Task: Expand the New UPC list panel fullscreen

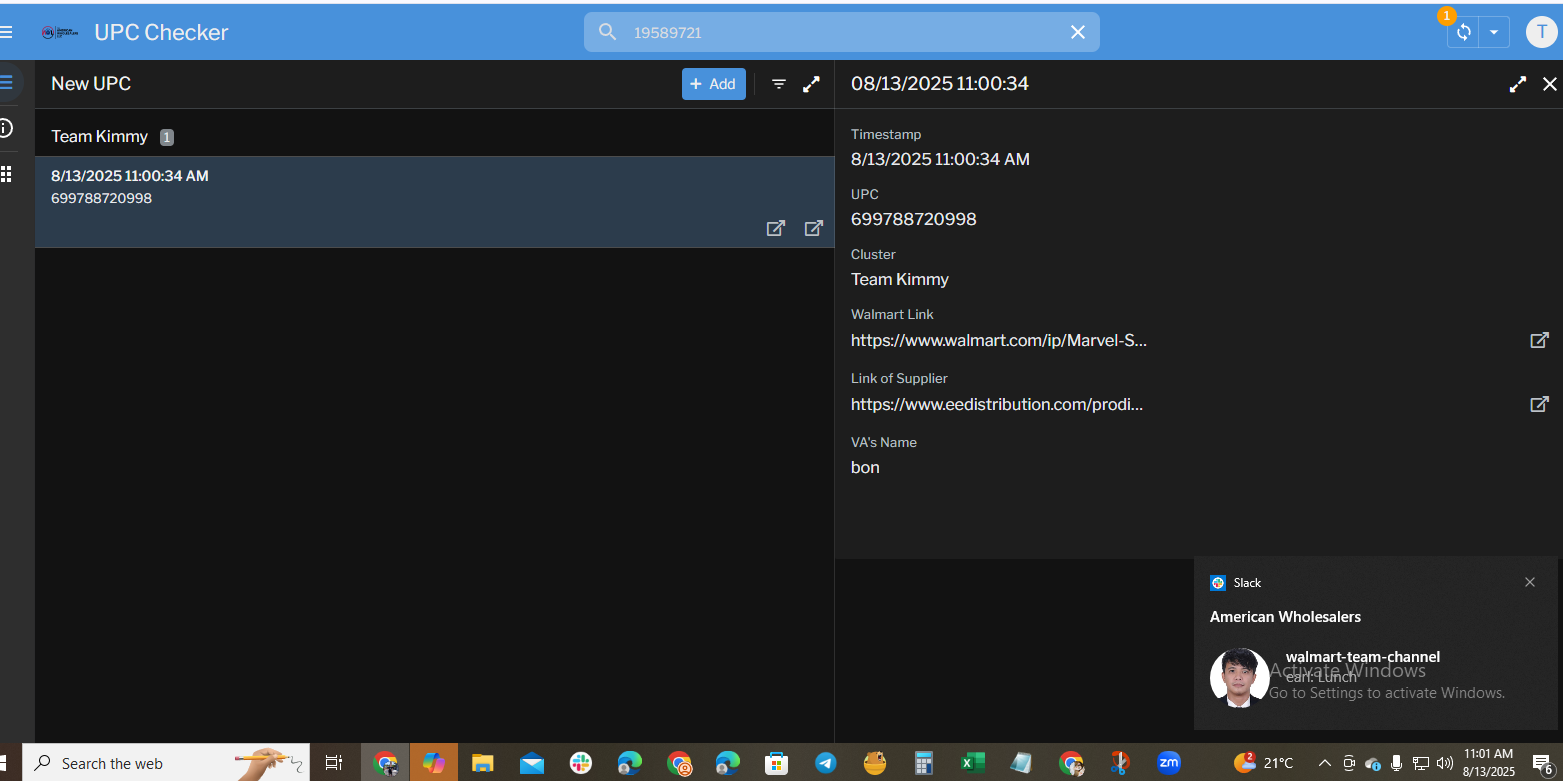Action: pos(812,84)
